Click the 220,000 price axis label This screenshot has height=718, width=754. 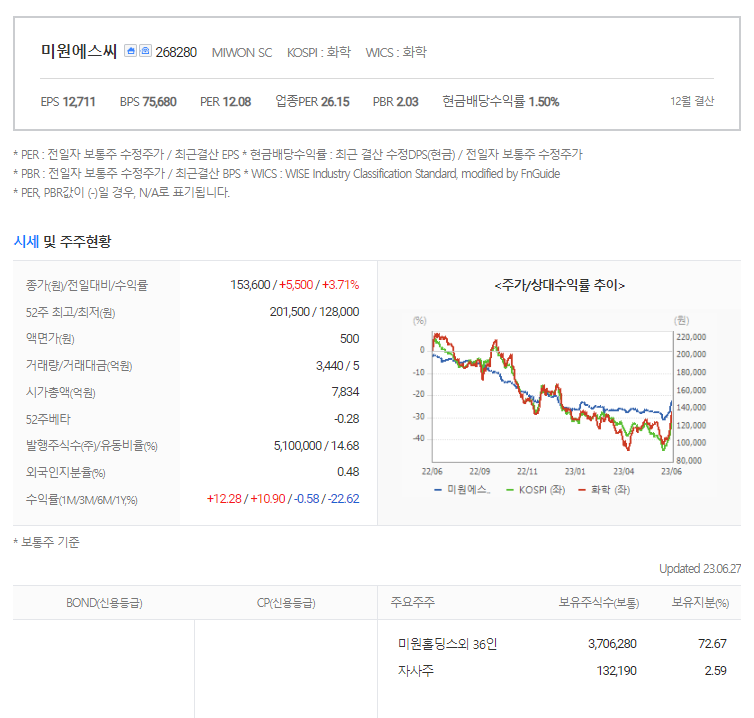pos(691,337)
